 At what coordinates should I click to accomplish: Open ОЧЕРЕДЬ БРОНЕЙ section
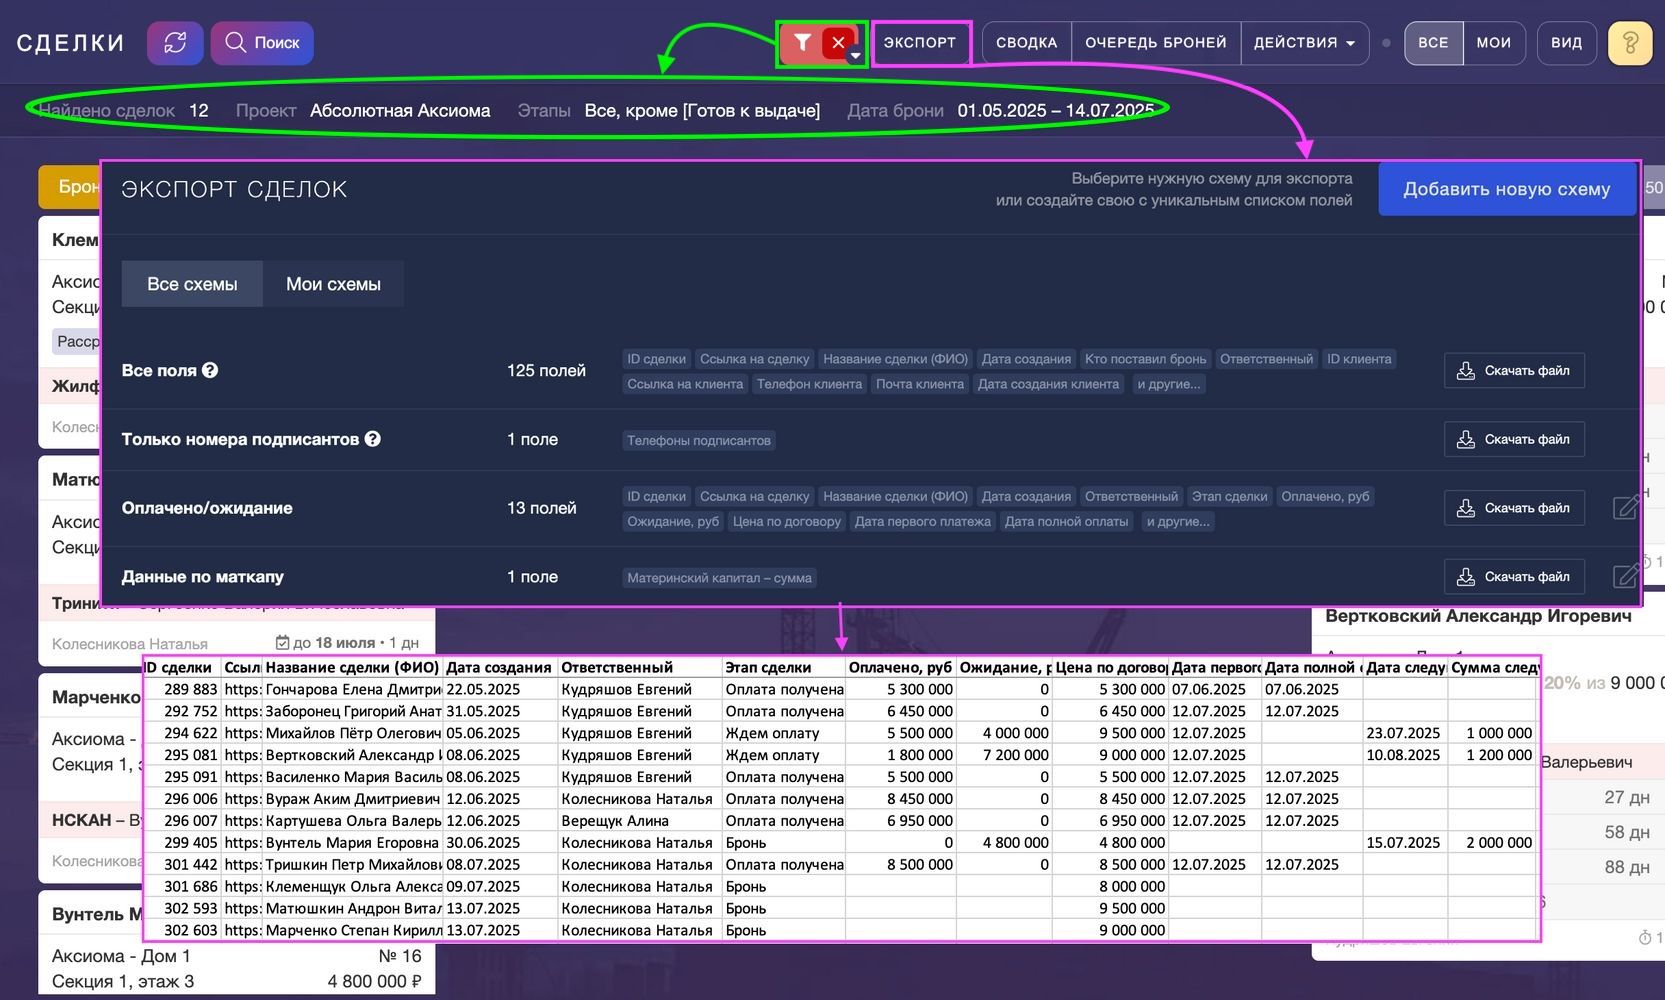pyautogui.click(x=1155, y=43)
